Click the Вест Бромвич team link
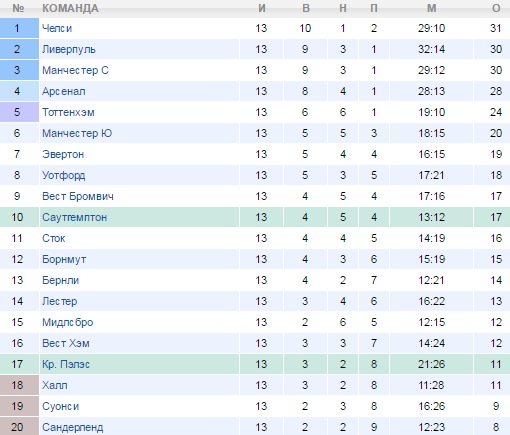510x435 pixels. point(78,196)
